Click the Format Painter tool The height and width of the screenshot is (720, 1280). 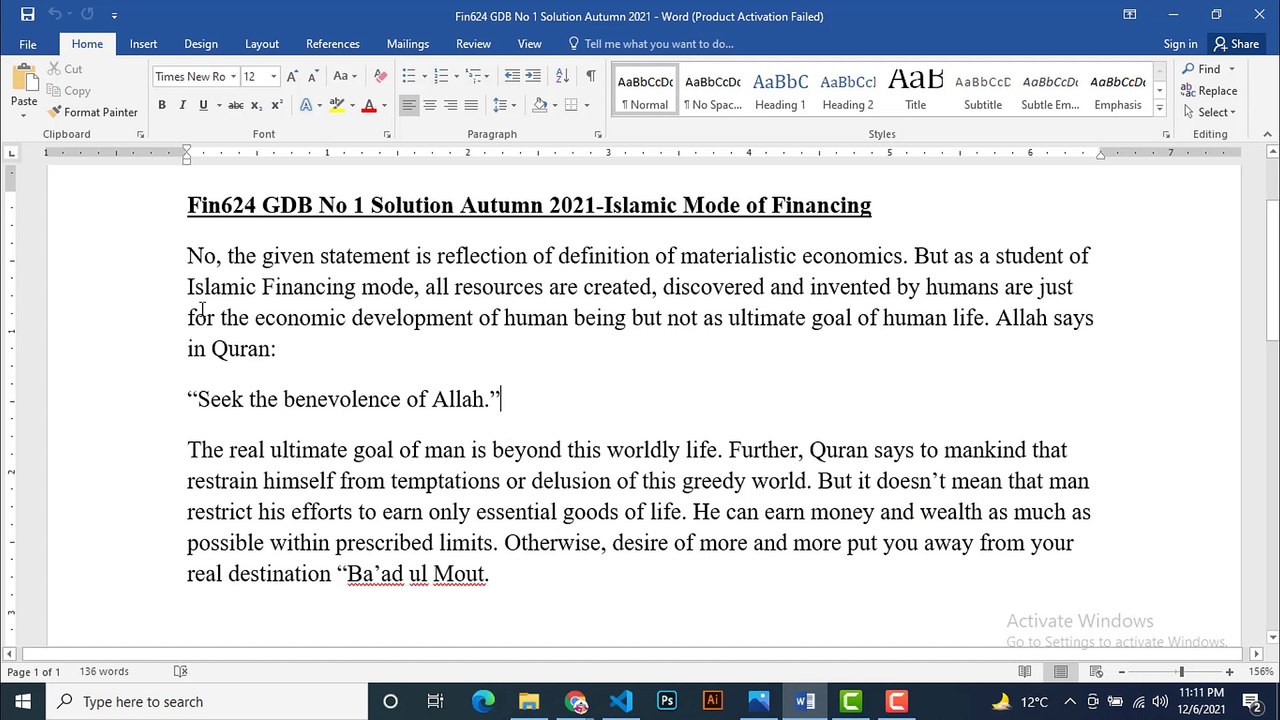click(x=93, y=112)
